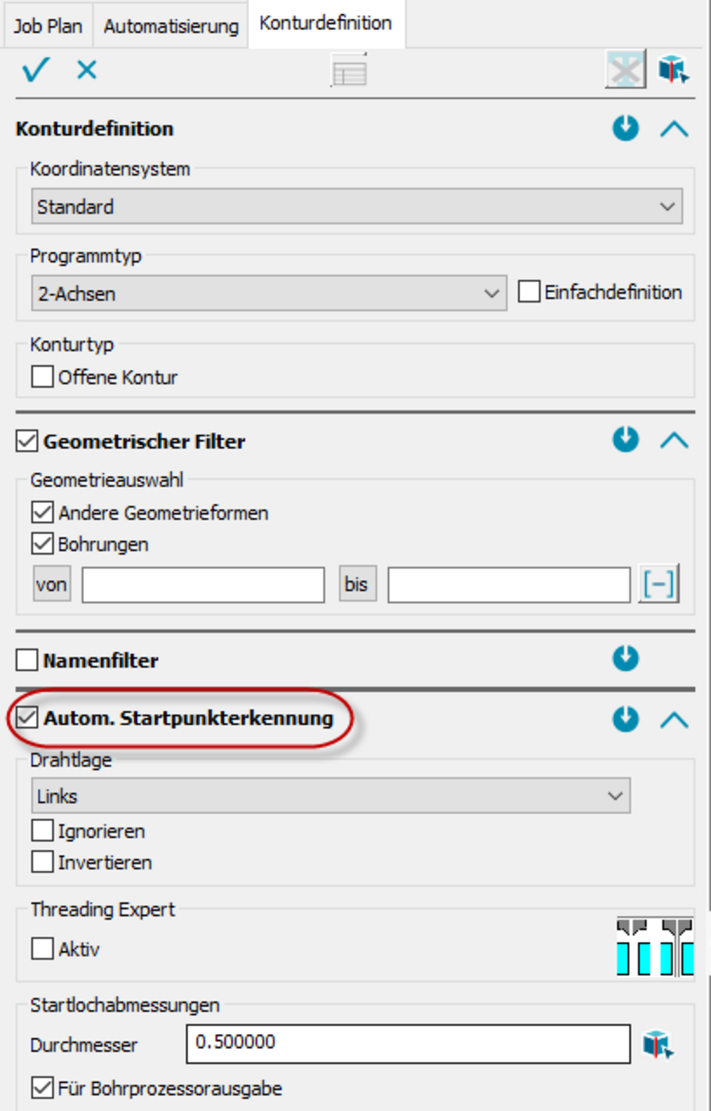
Task: Open the Programmtyp 2-Achsen dropdown
Action: point(268,293)
